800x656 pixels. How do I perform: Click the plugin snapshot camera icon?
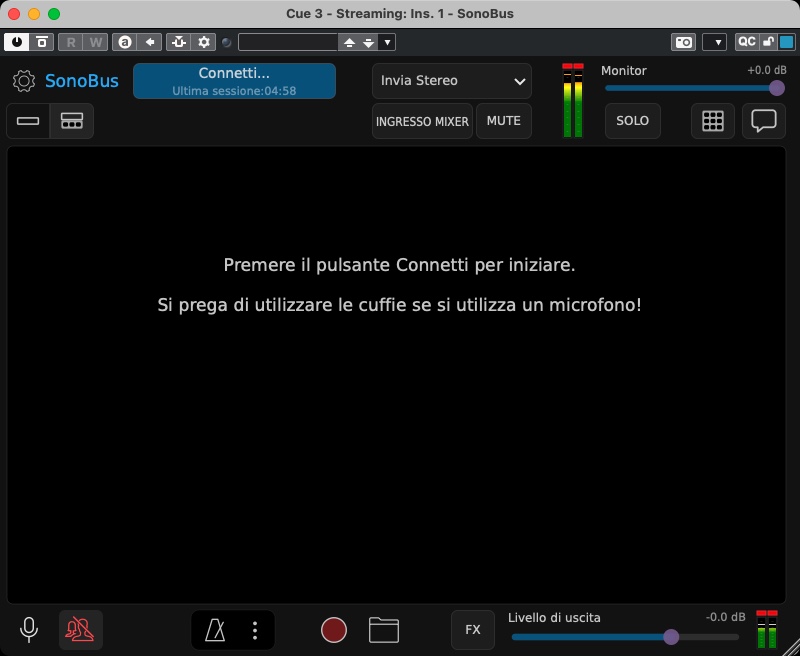tap(684, 42)
